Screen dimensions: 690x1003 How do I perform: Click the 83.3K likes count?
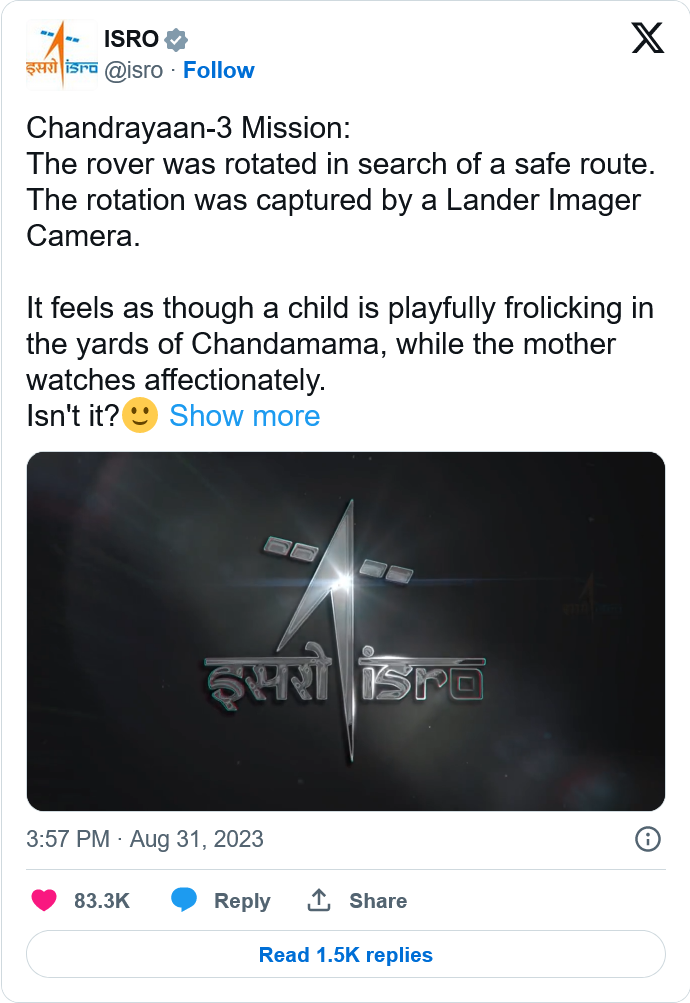pyautogui.click(x=102, y=900)
